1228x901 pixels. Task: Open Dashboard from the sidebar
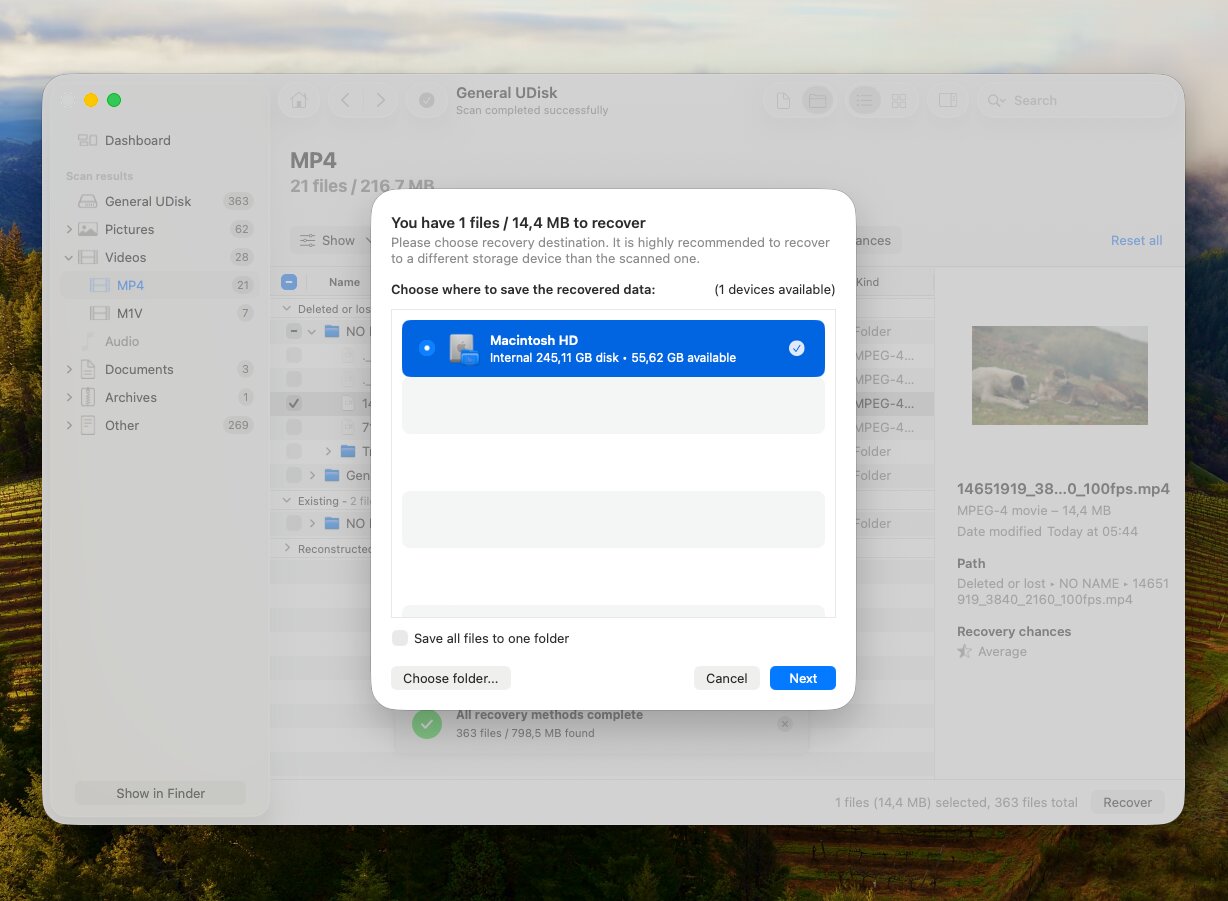[138, 141]
